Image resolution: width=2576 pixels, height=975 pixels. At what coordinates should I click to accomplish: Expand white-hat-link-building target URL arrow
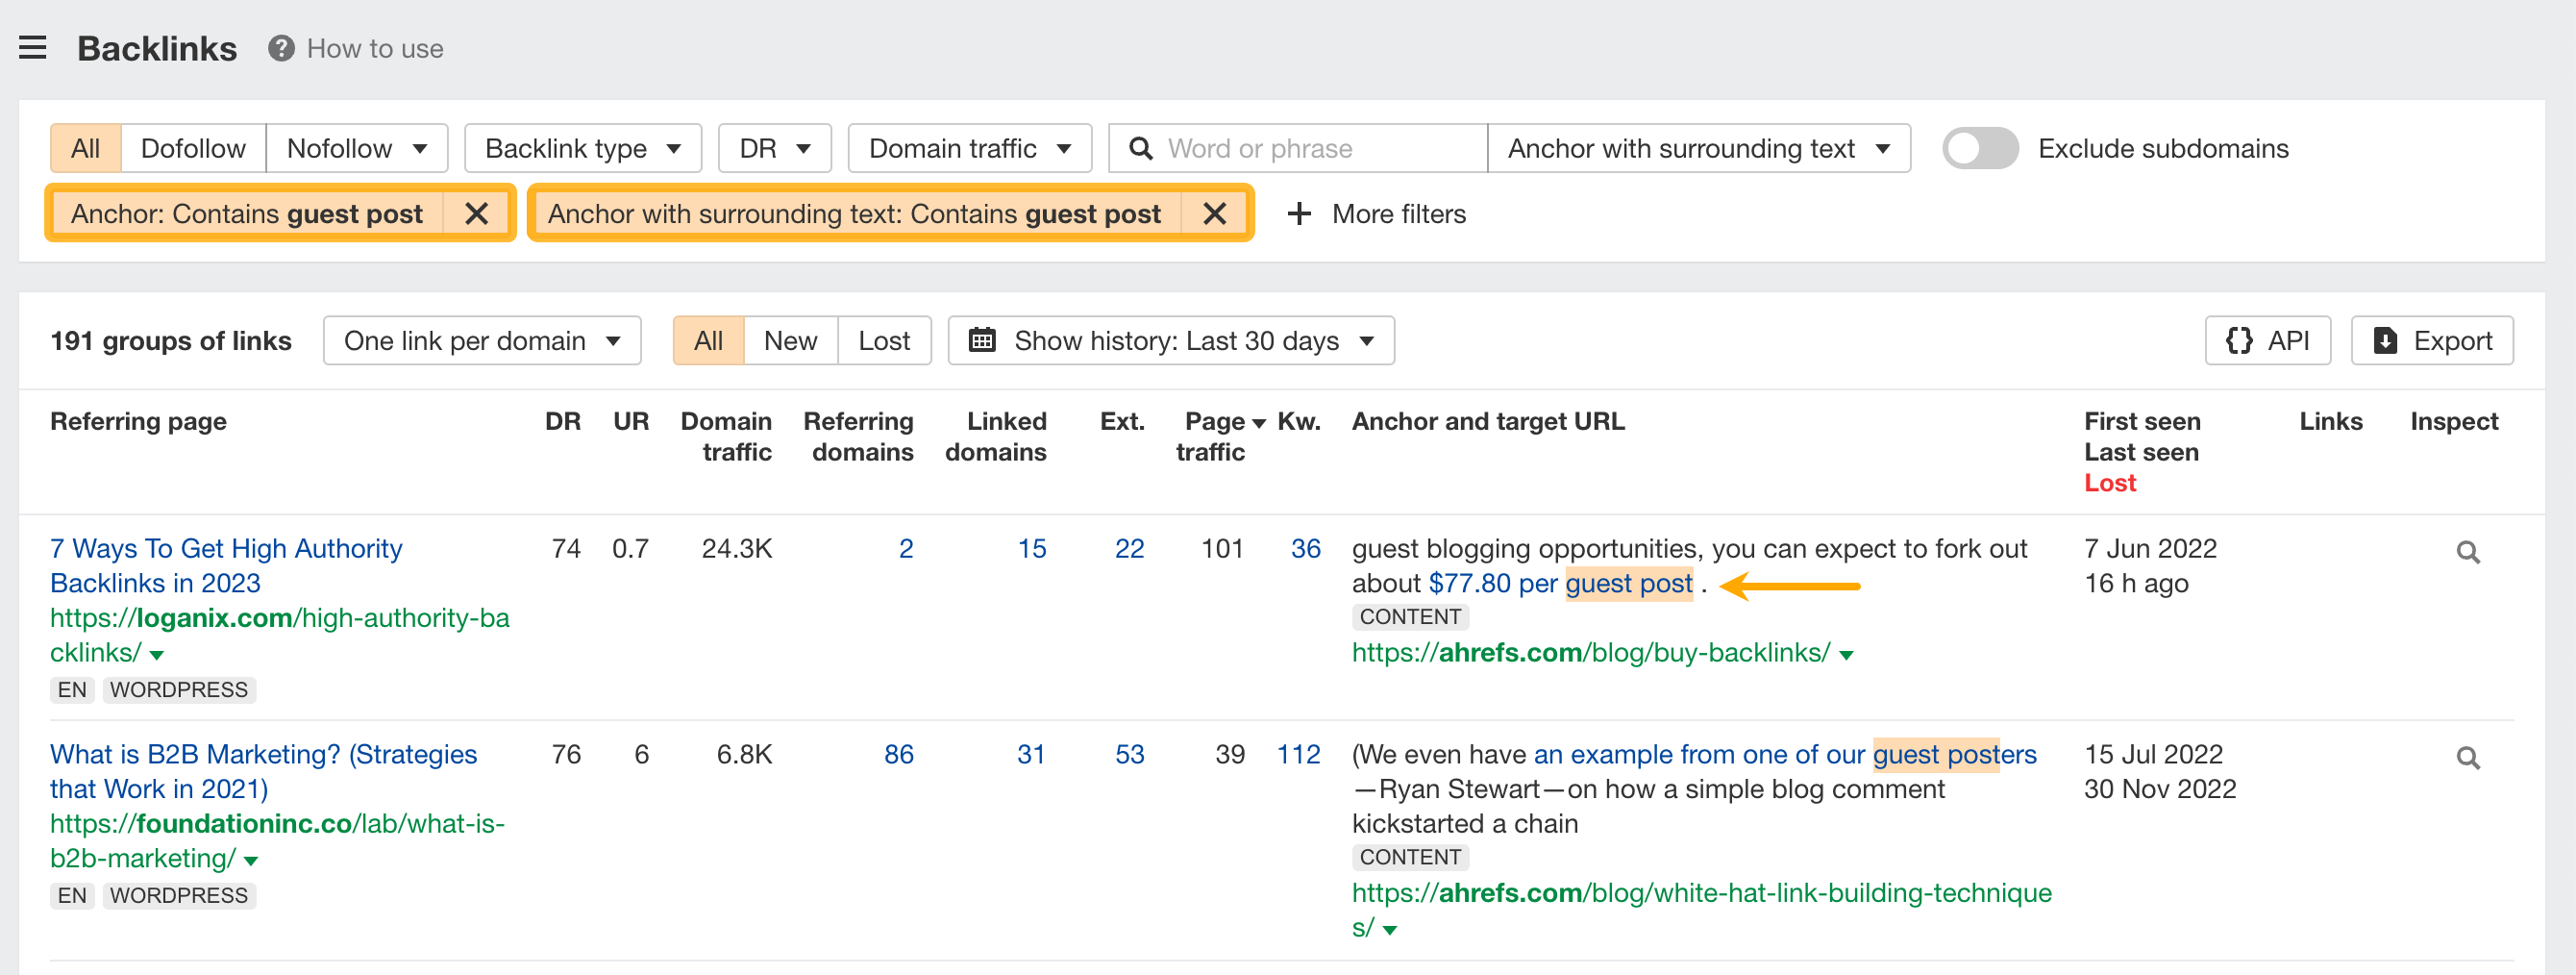tap(1390, 930)
